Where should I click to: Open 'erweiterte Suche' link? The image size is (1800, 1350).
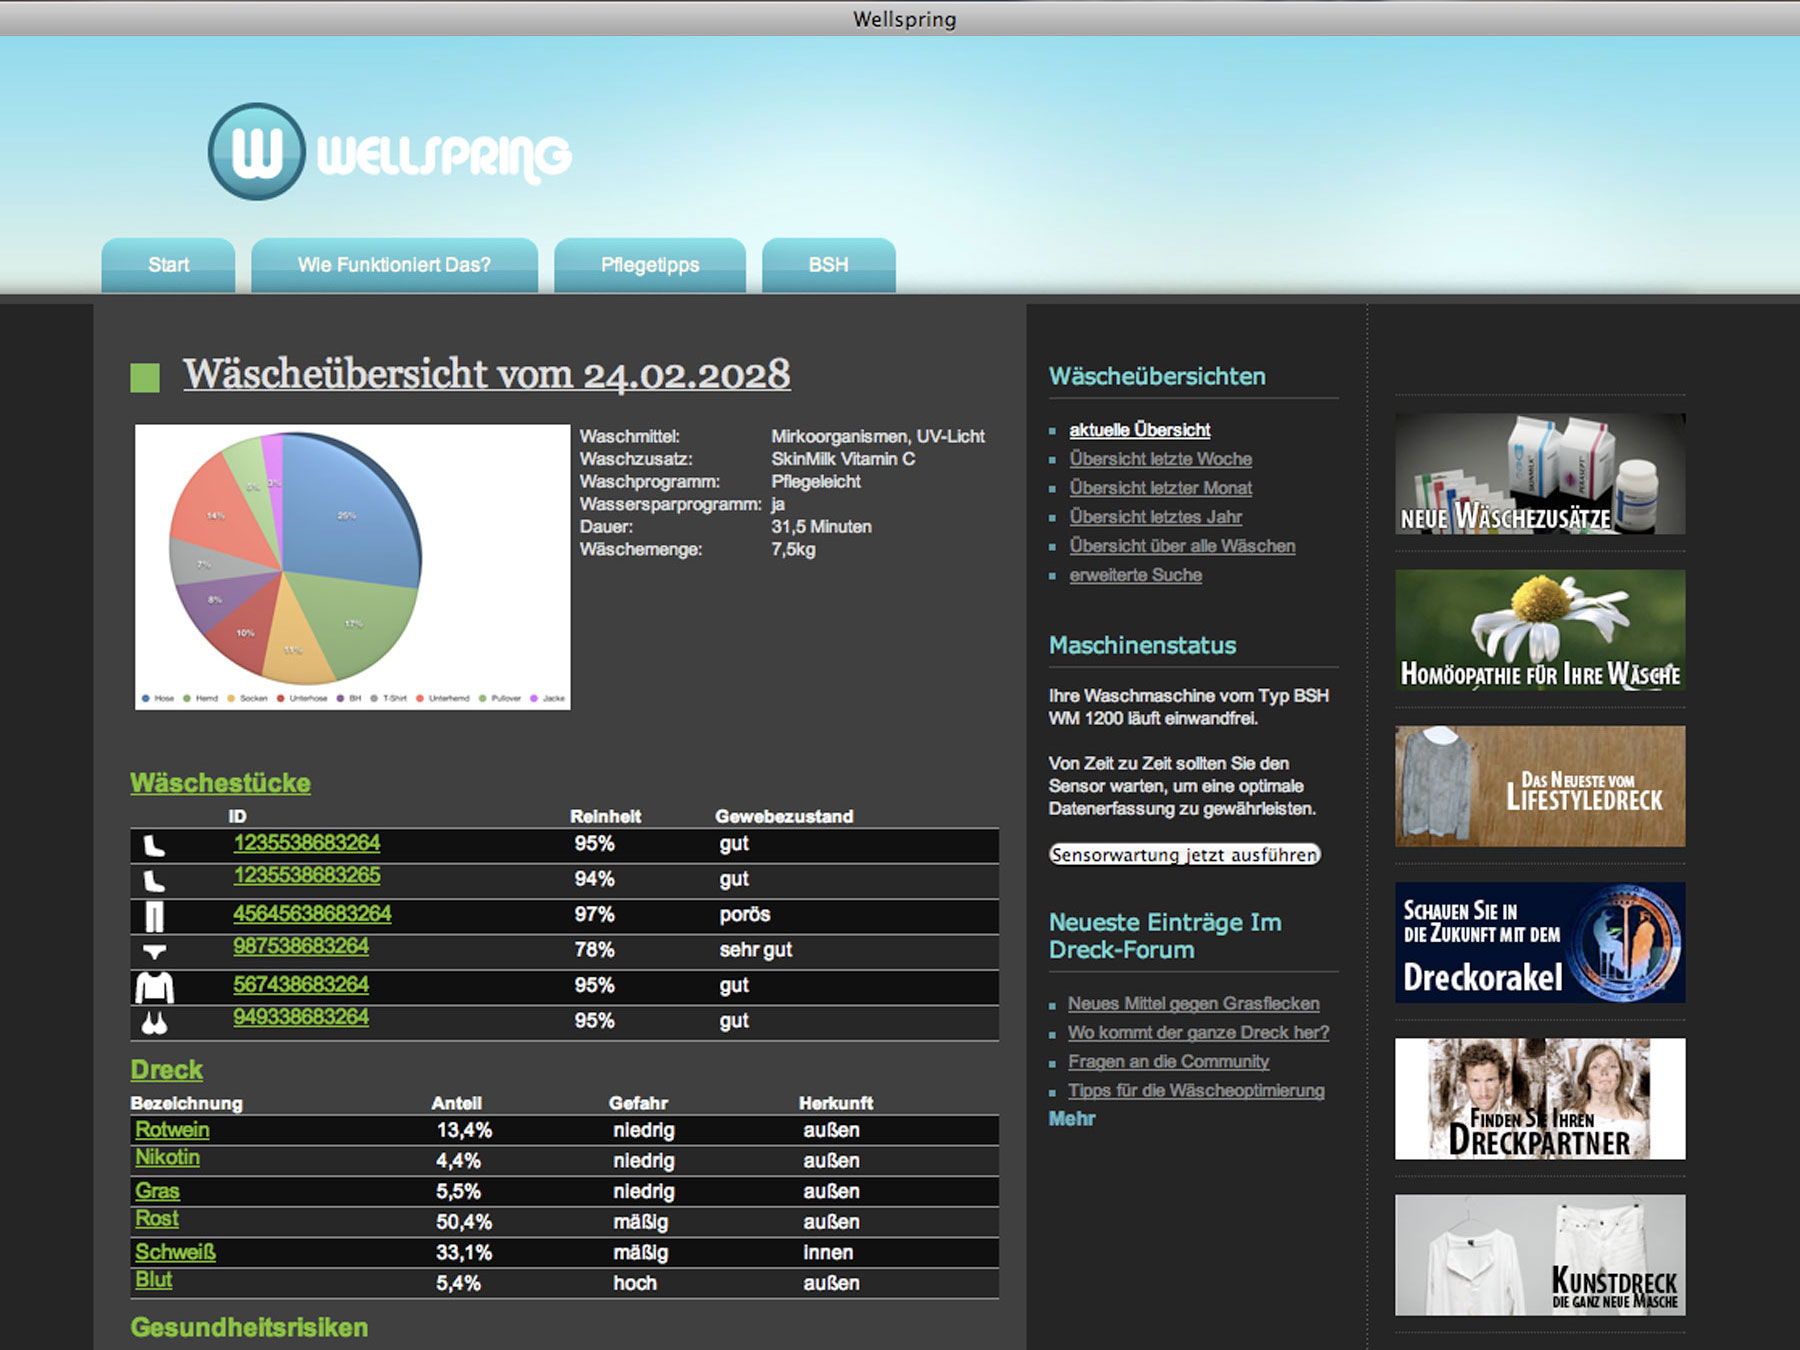tap(1135, 575)
